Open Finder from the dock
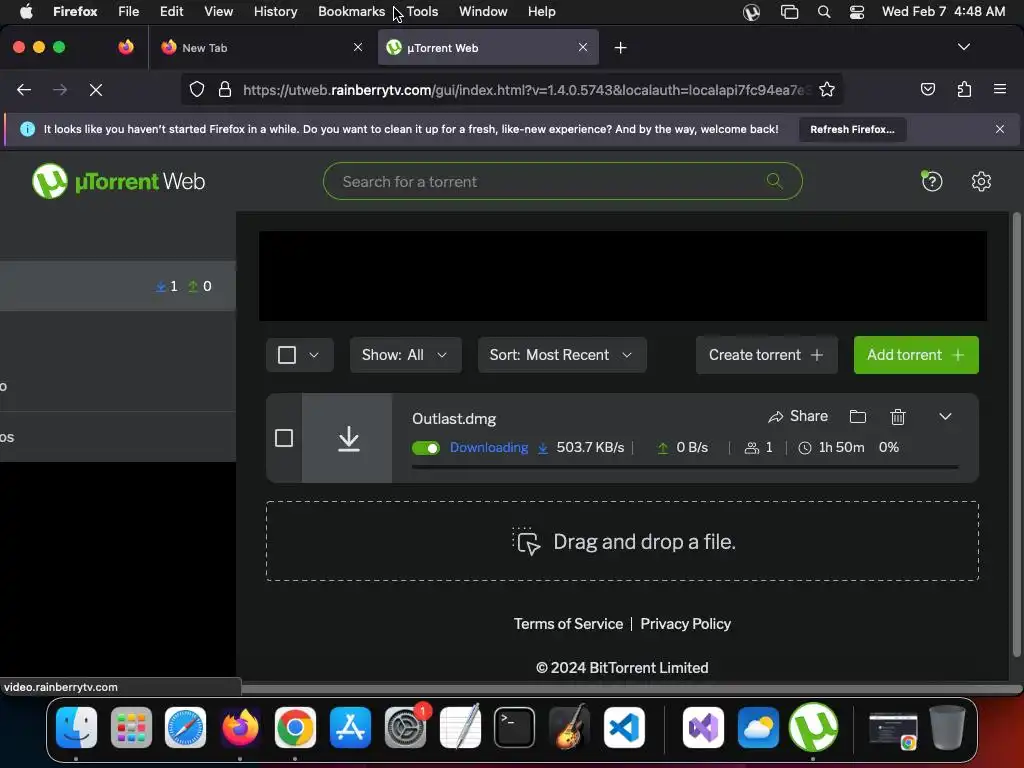This screenshot has height=768, width=1024. 76,727
